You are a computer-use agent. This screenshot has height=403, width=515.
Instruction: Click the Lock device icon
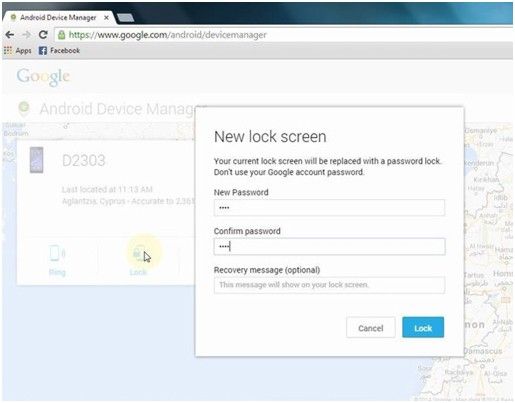(x=138, y=253)
